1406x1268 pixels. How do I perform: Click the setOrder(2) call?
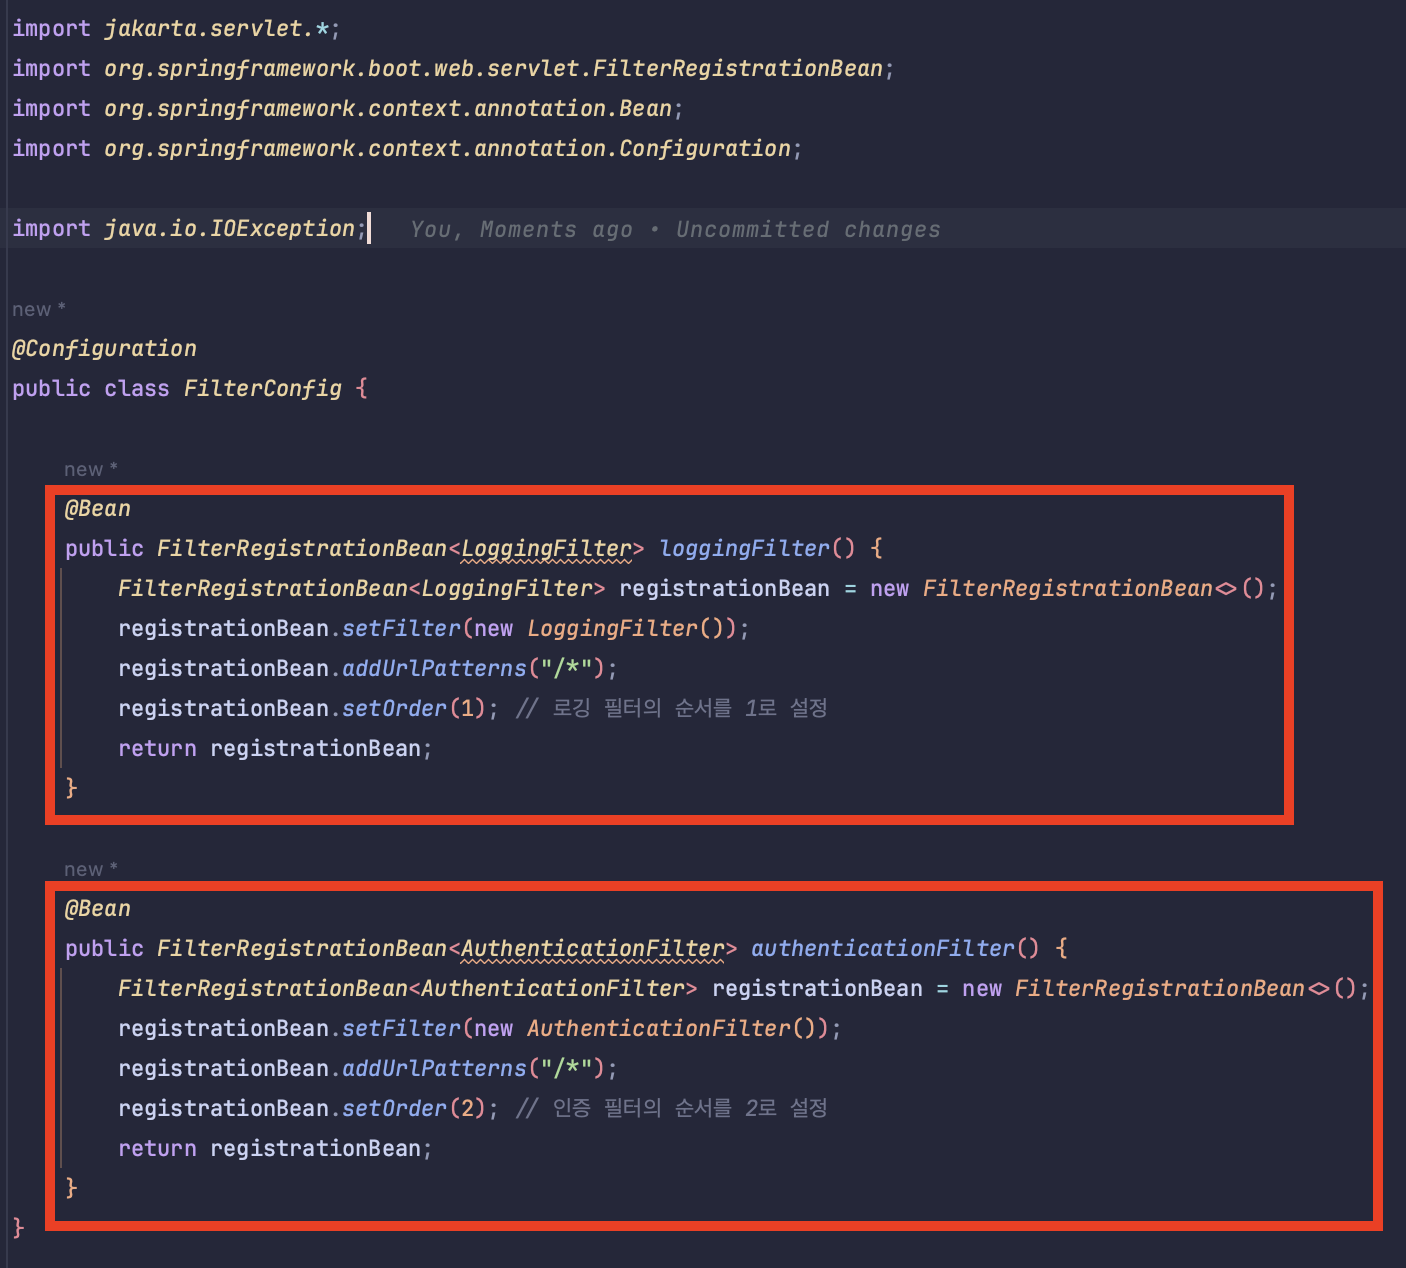(414, 1109)
